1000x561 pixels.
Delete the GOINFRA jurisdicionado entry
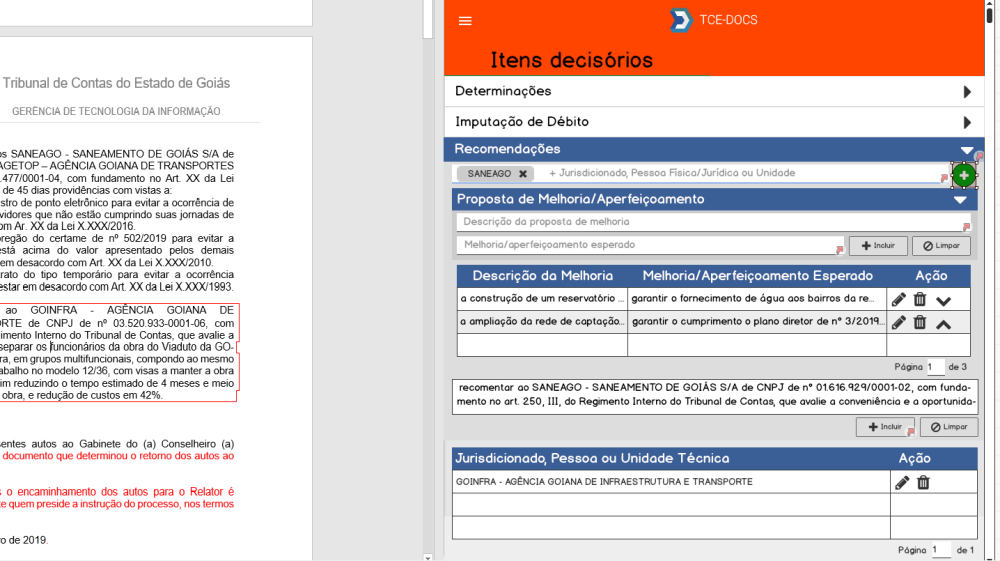(x=923, y=483)
